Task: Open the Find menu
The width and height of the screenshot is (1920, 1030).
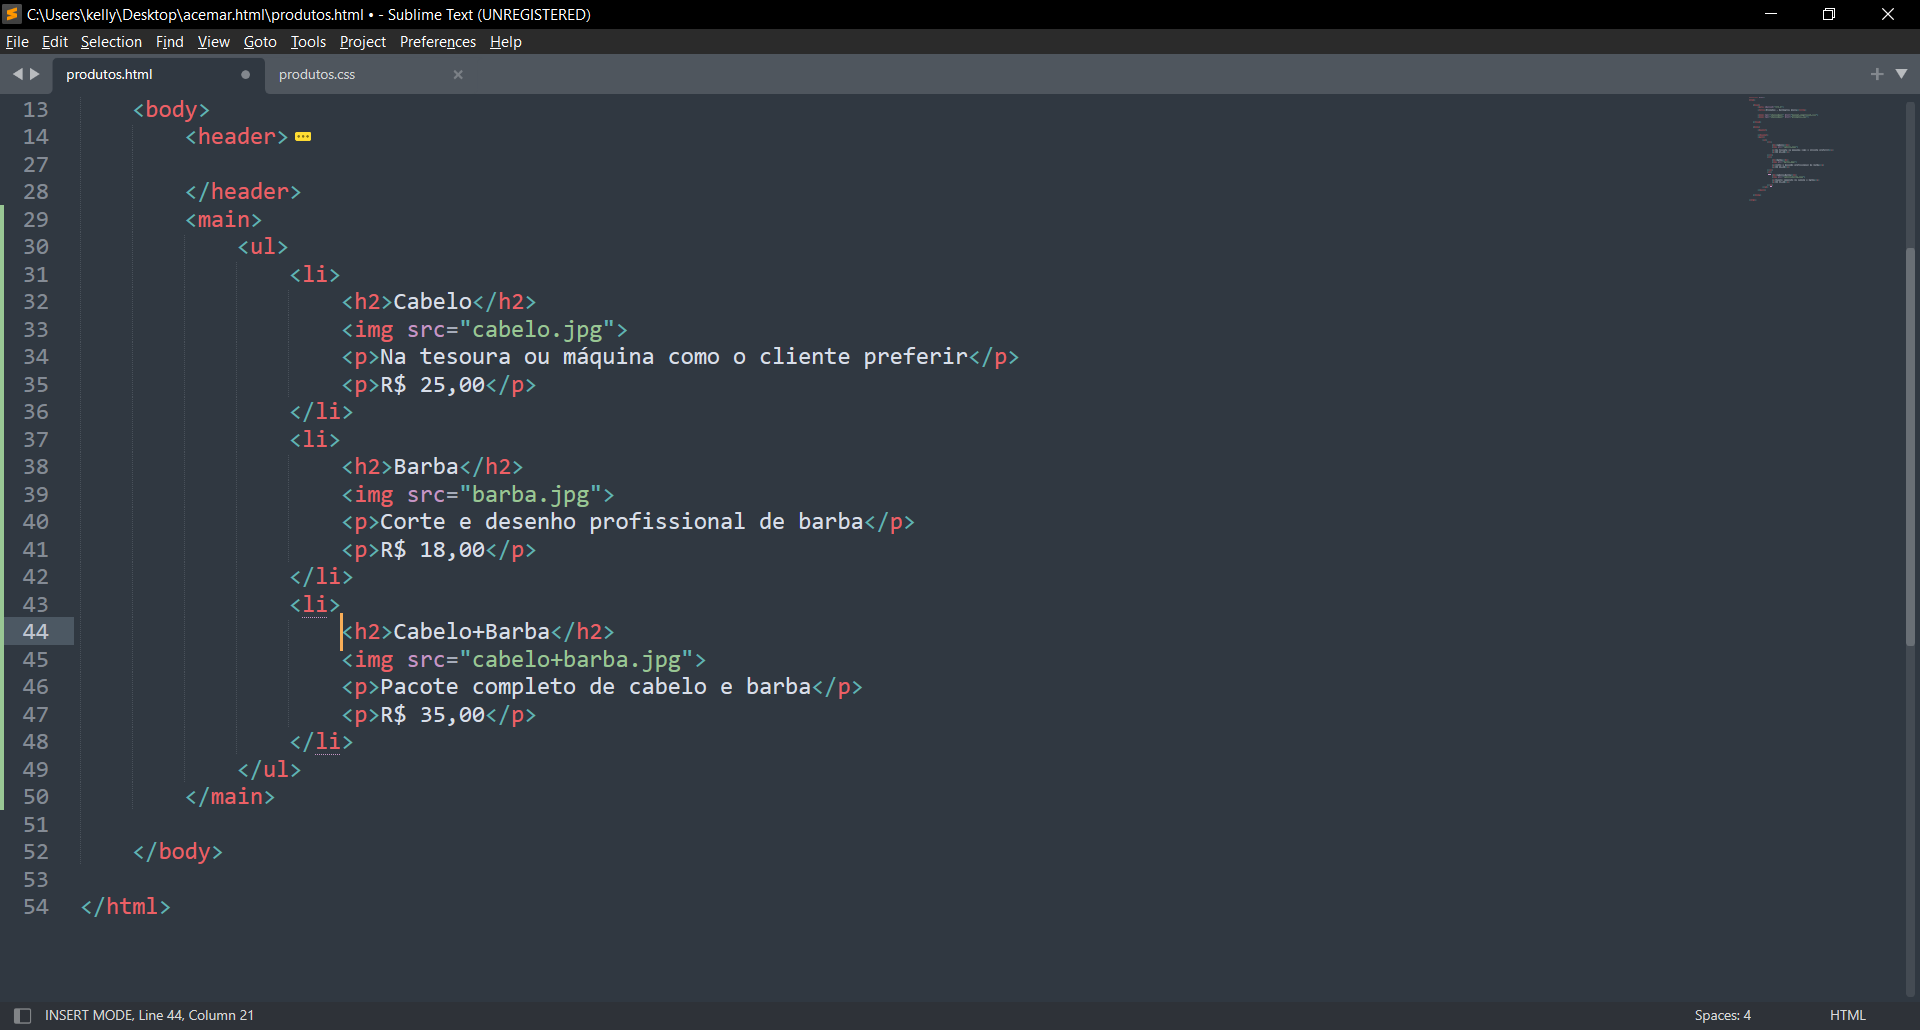Action: coord(169,42)
